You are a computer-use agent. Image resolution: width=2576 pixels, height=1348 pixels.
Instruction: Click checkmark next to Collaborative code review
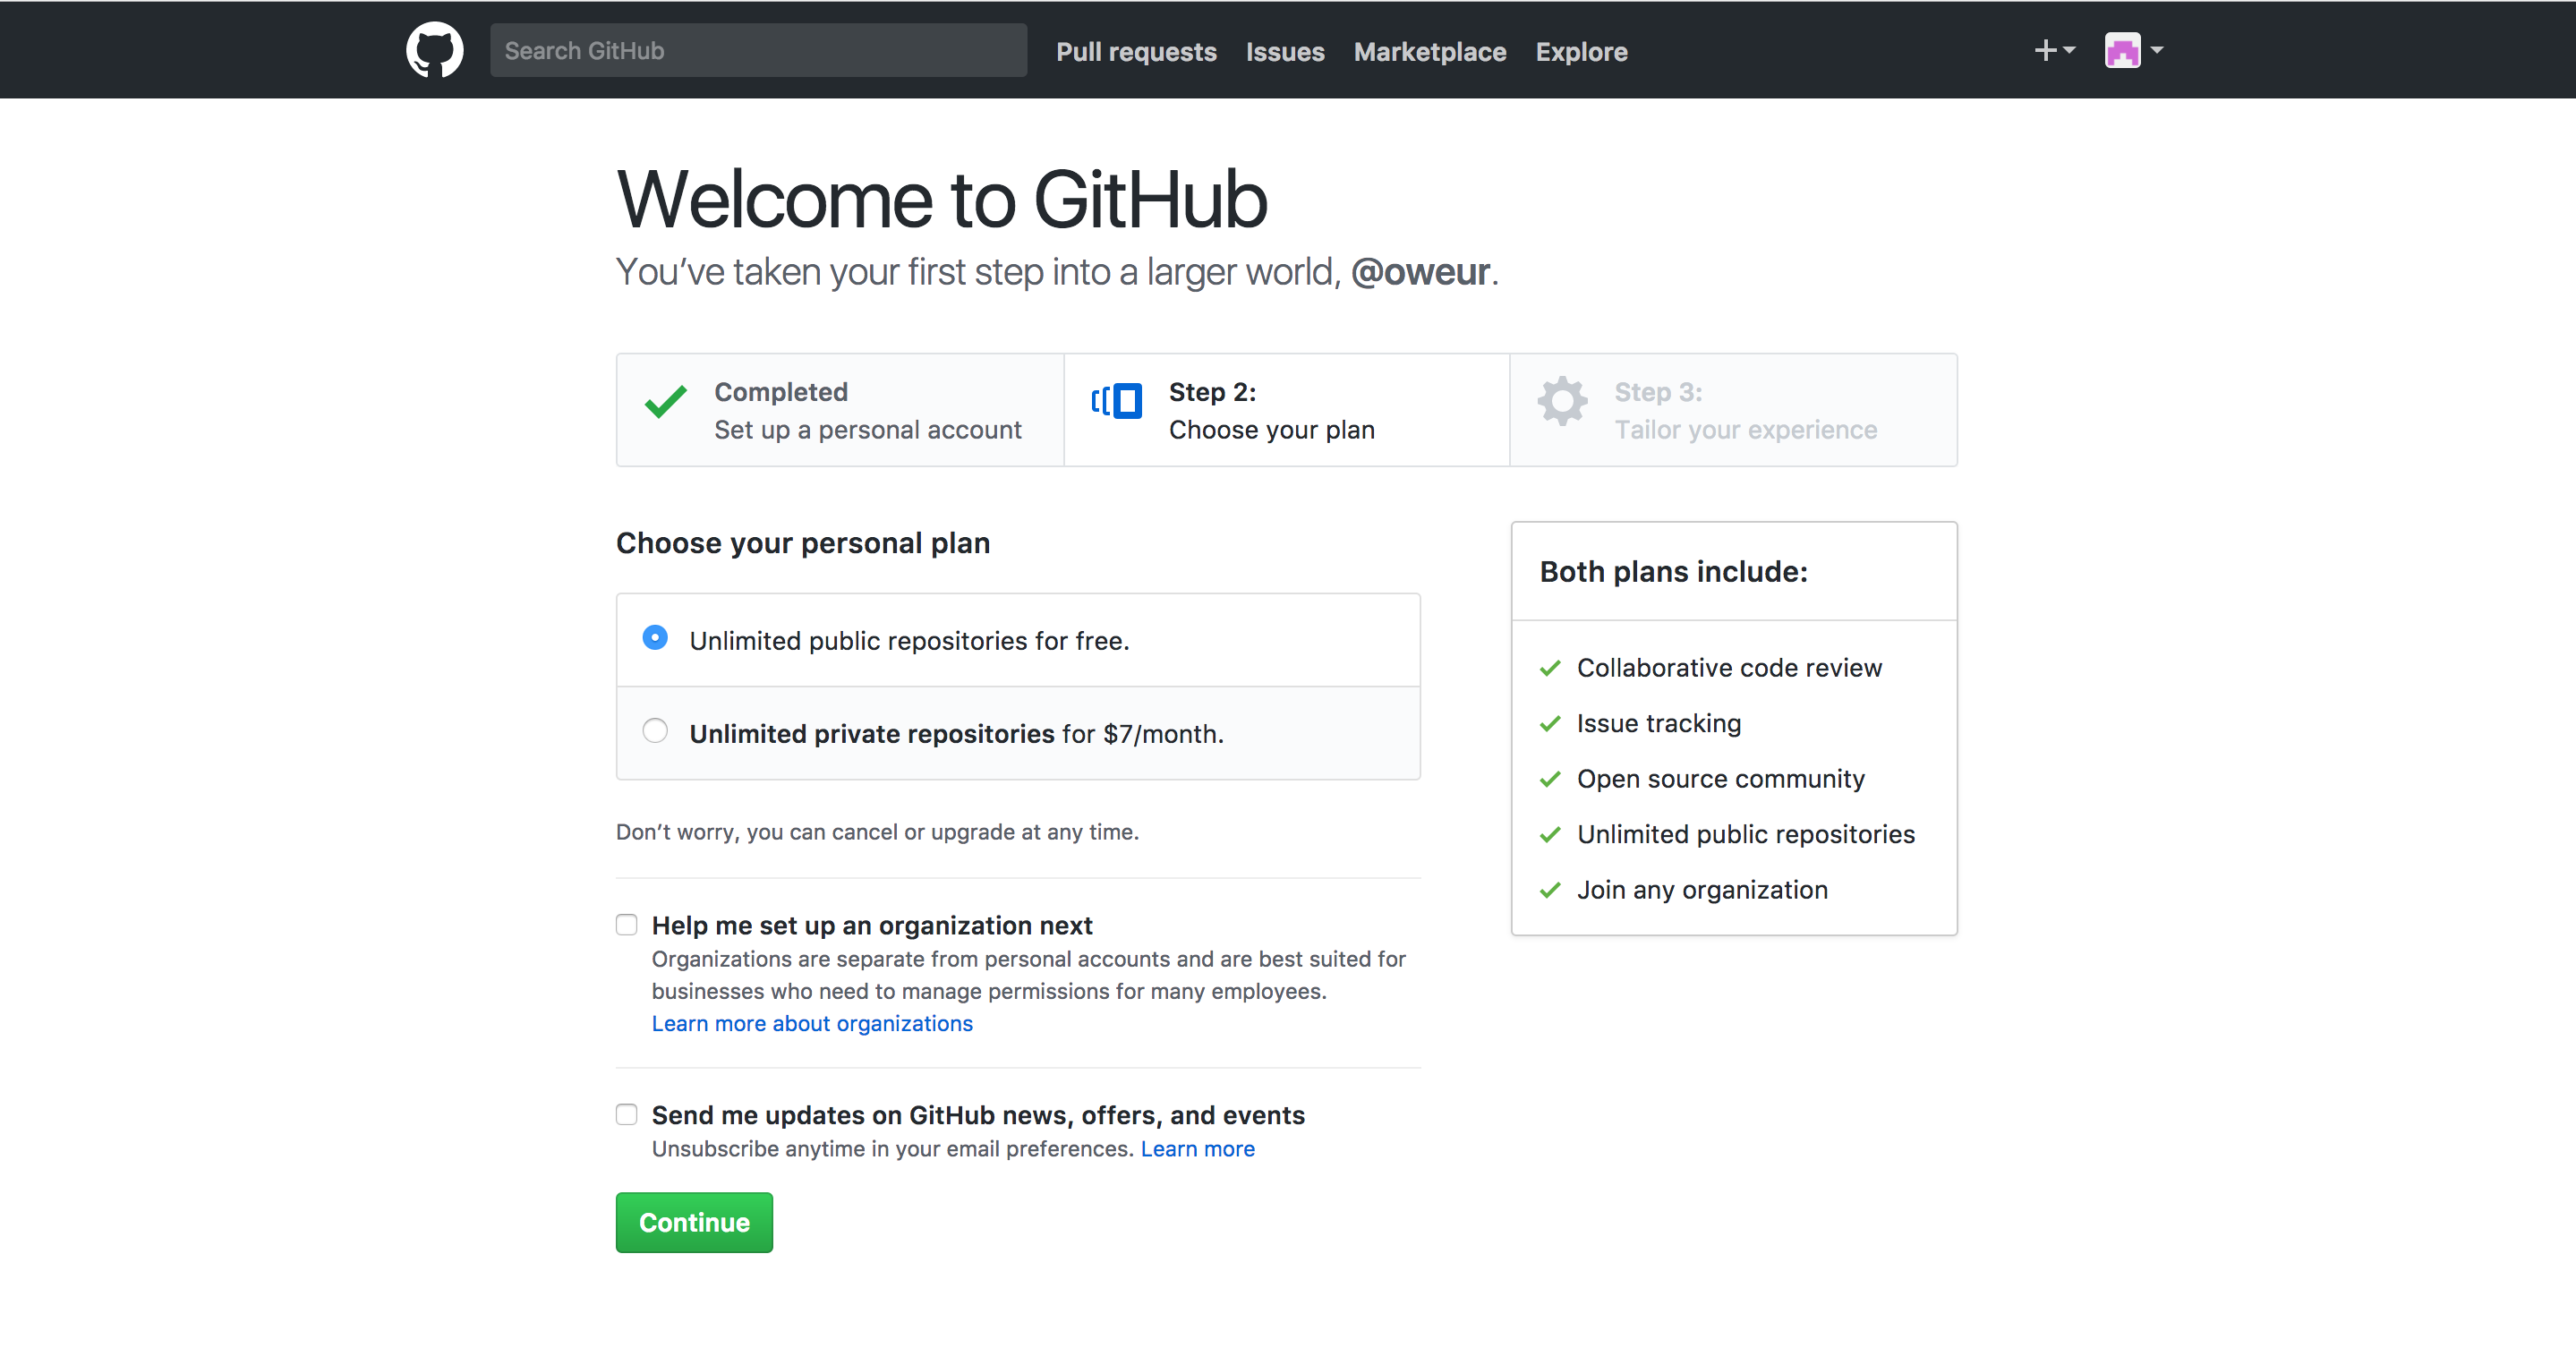(x=1550, y=668)
